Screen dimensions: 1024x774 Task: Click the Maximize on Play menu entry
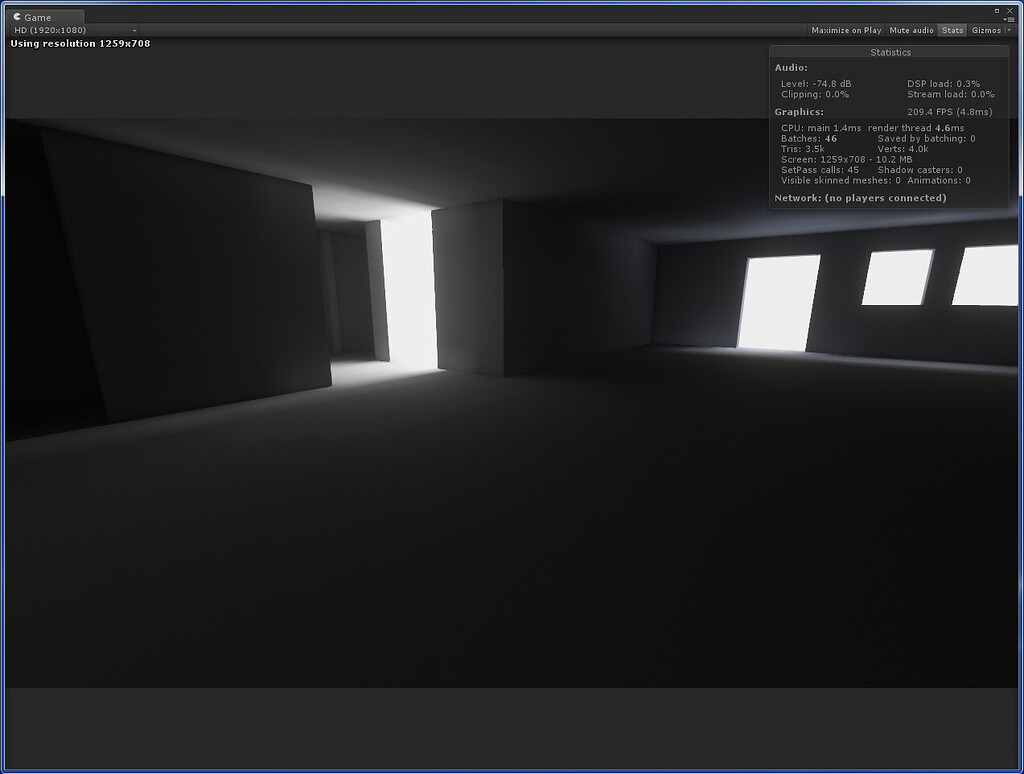tap(846, 30)
